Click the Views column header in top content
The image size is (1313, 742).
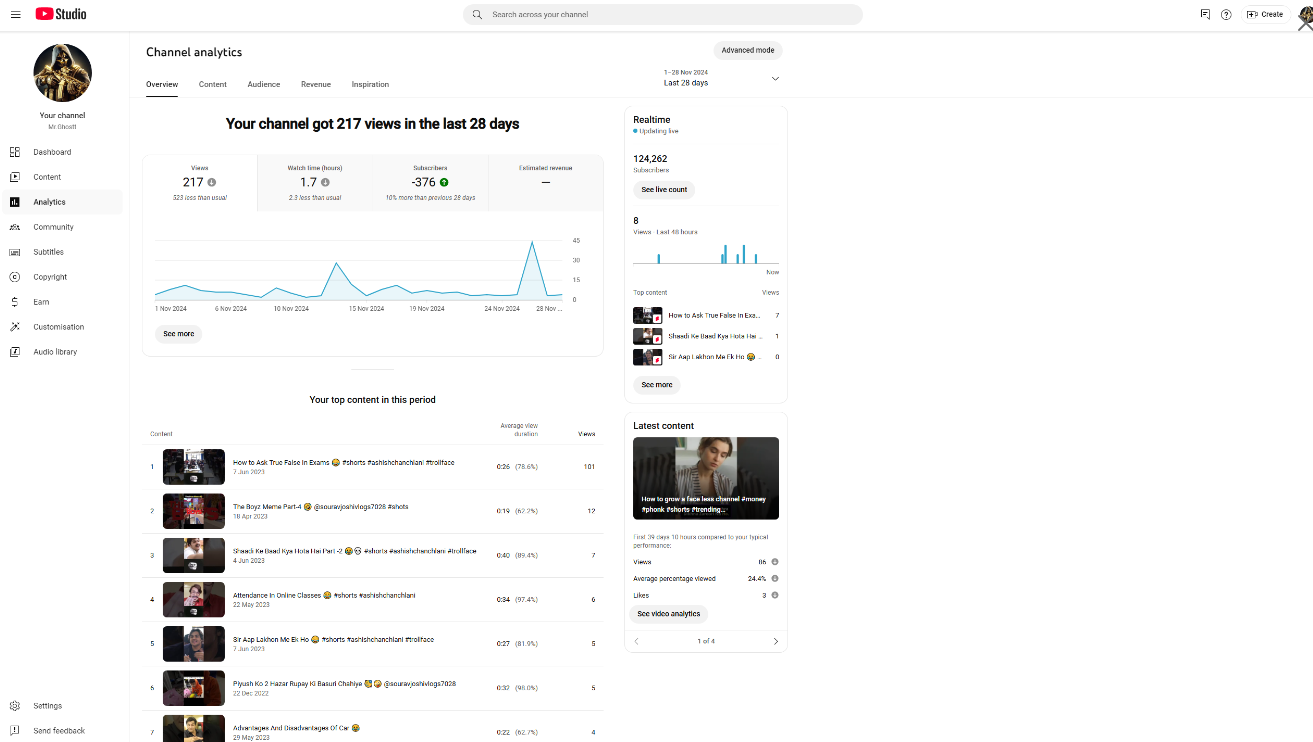587,434
